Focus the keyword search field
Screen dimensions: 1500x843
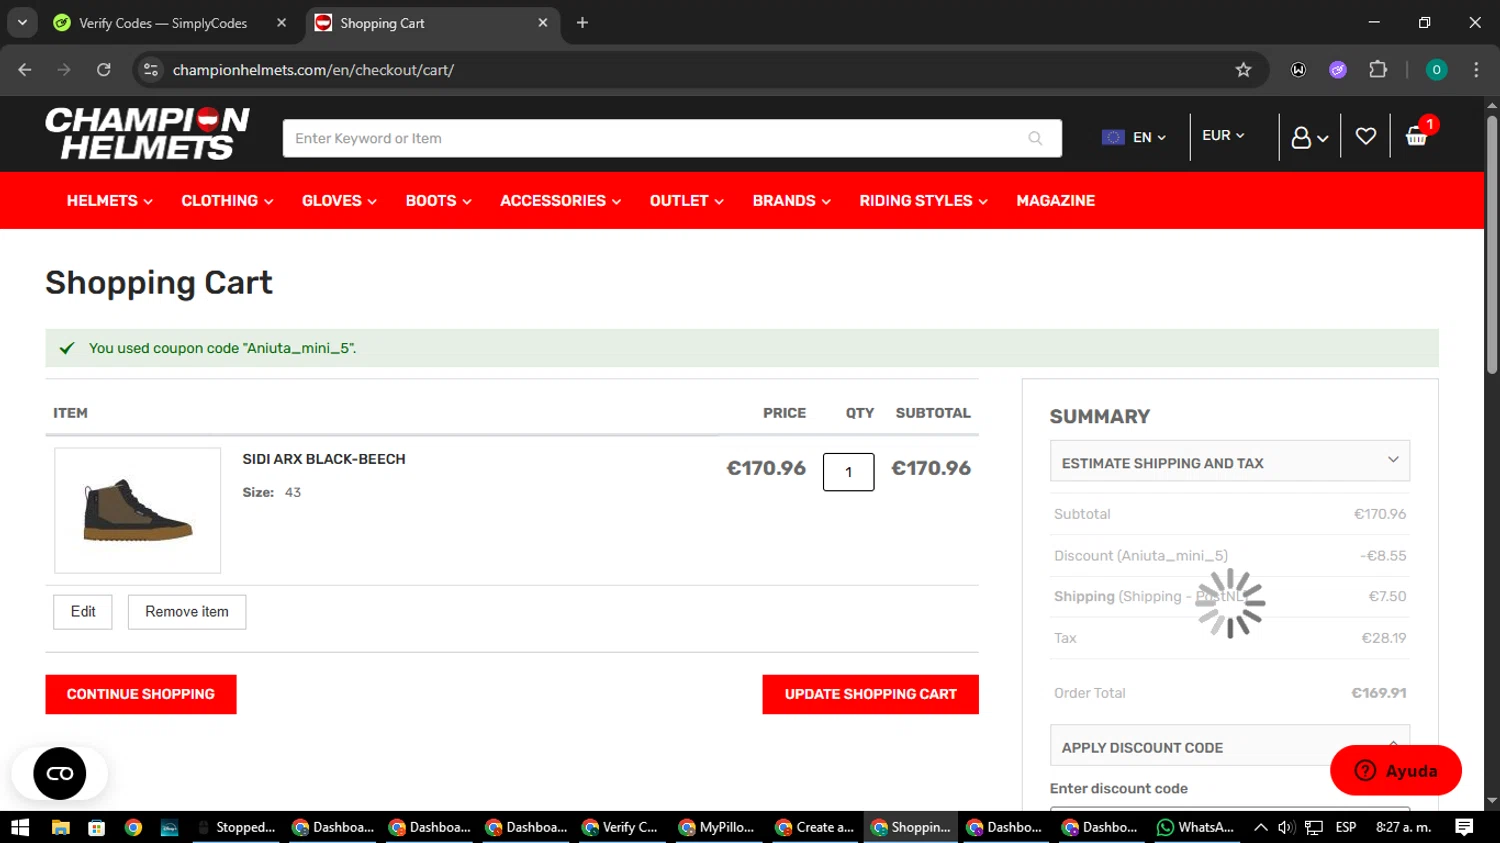coord(655,138)
